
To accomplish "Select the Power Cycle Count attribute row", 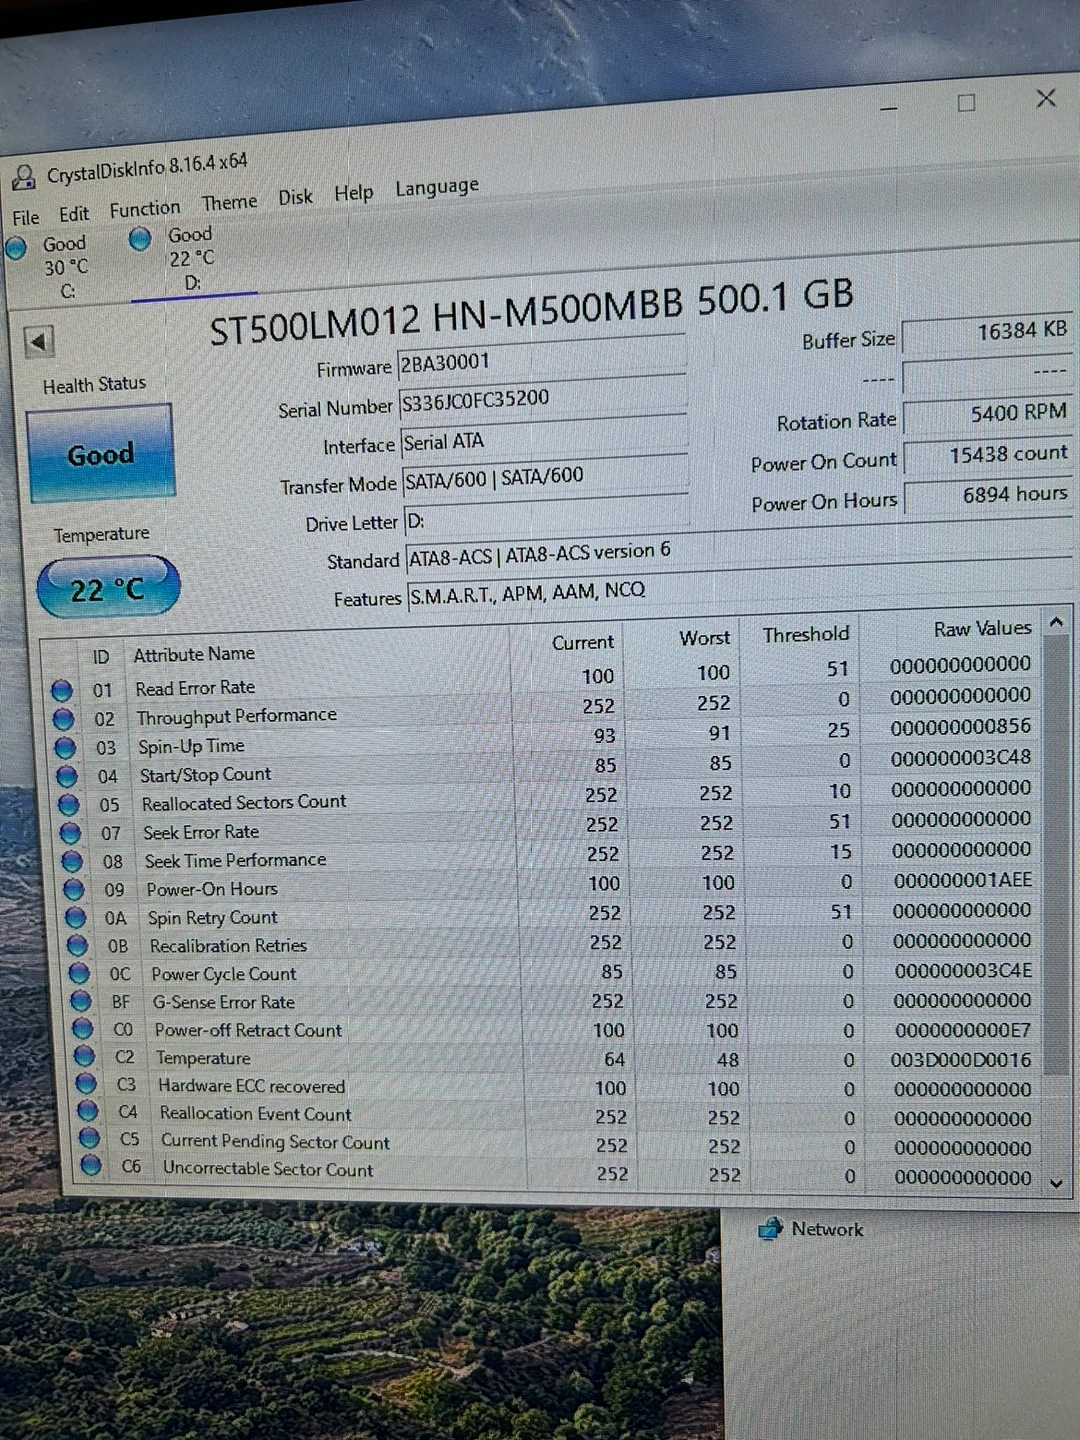I will [x=223, y=973].
